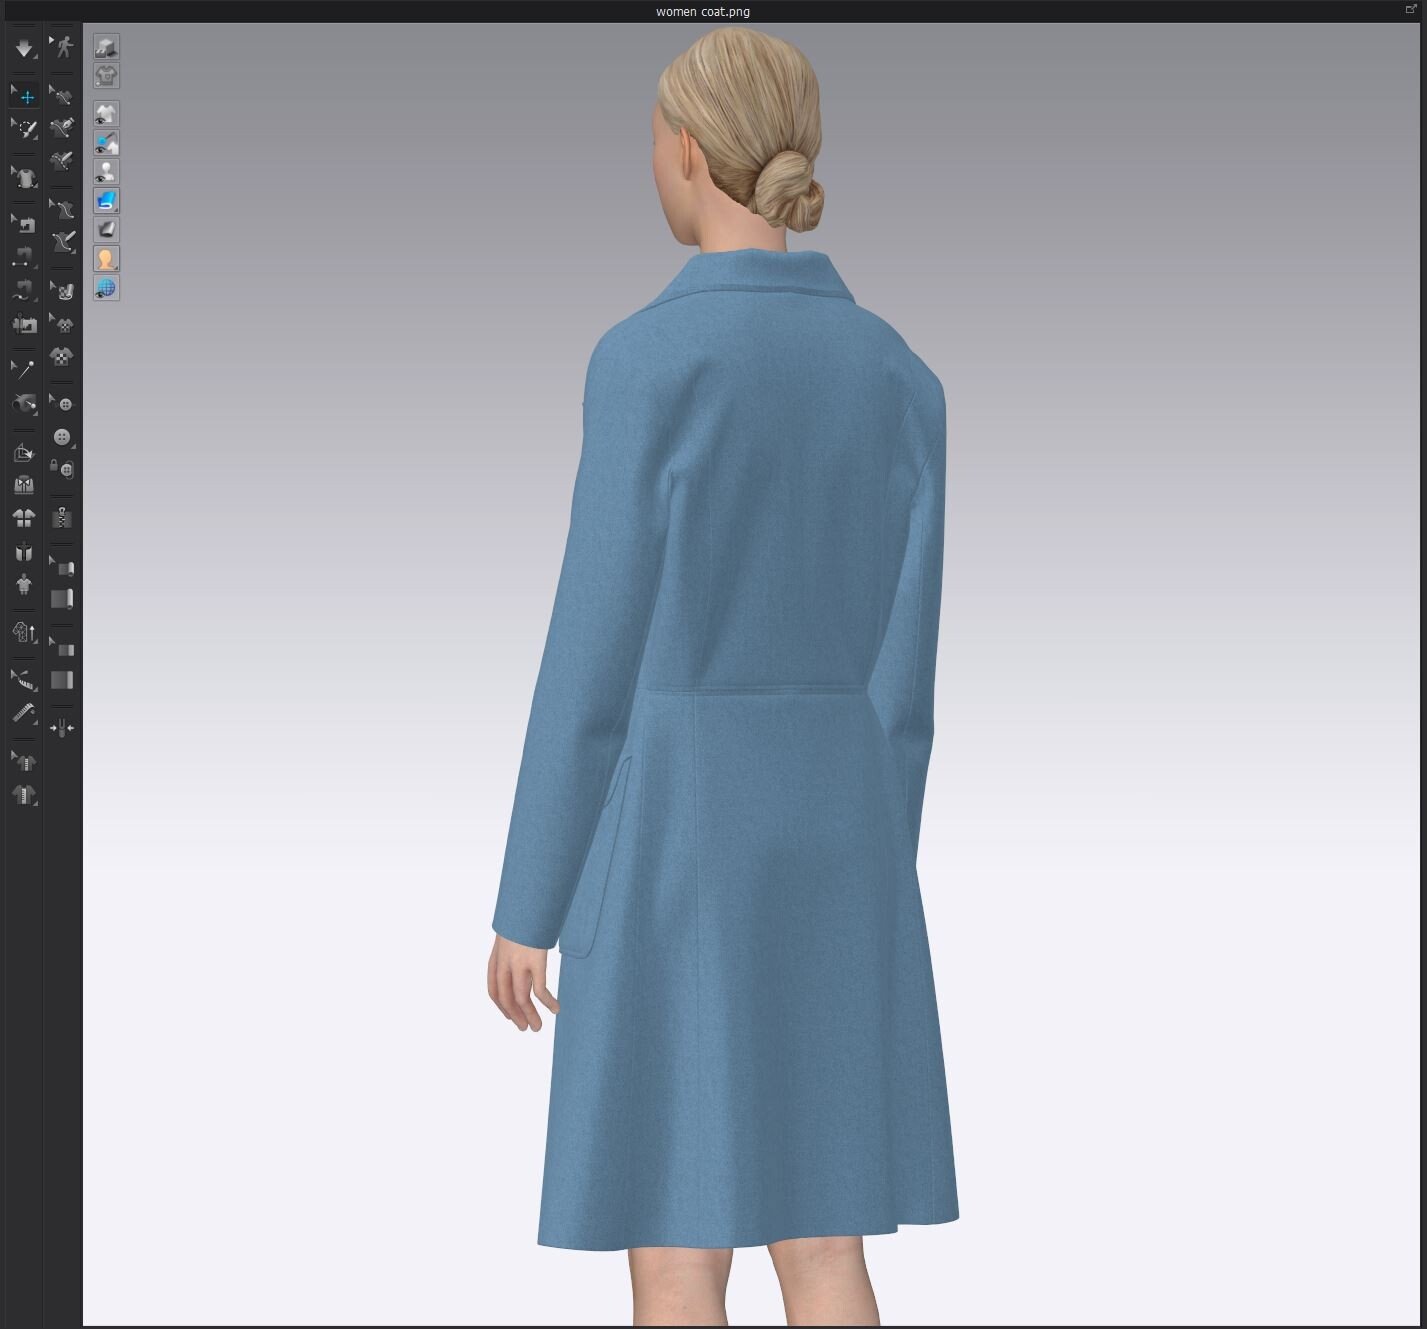The image size is (1427, 1329).
Task: Choose the Edit Piping tool with arrow
Action: coord(62,648)
